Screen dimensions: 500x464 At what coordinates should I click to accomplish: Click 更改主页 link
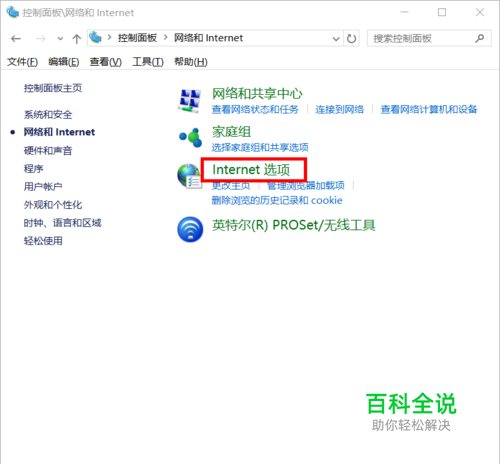coord(231,185)
